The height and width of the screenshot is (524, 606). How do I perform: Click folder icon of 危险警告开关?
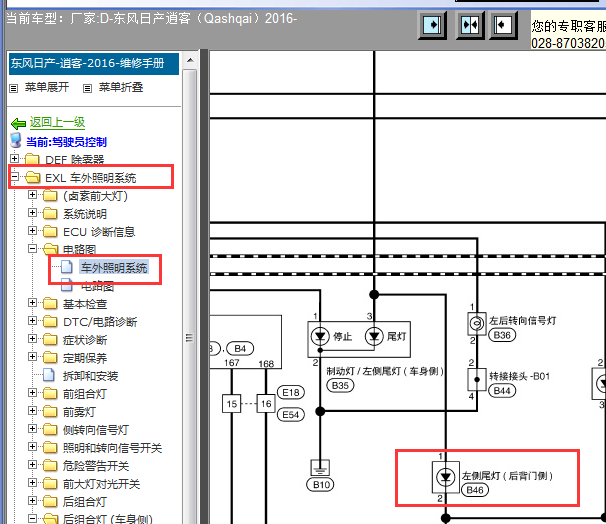coord(50,465)
